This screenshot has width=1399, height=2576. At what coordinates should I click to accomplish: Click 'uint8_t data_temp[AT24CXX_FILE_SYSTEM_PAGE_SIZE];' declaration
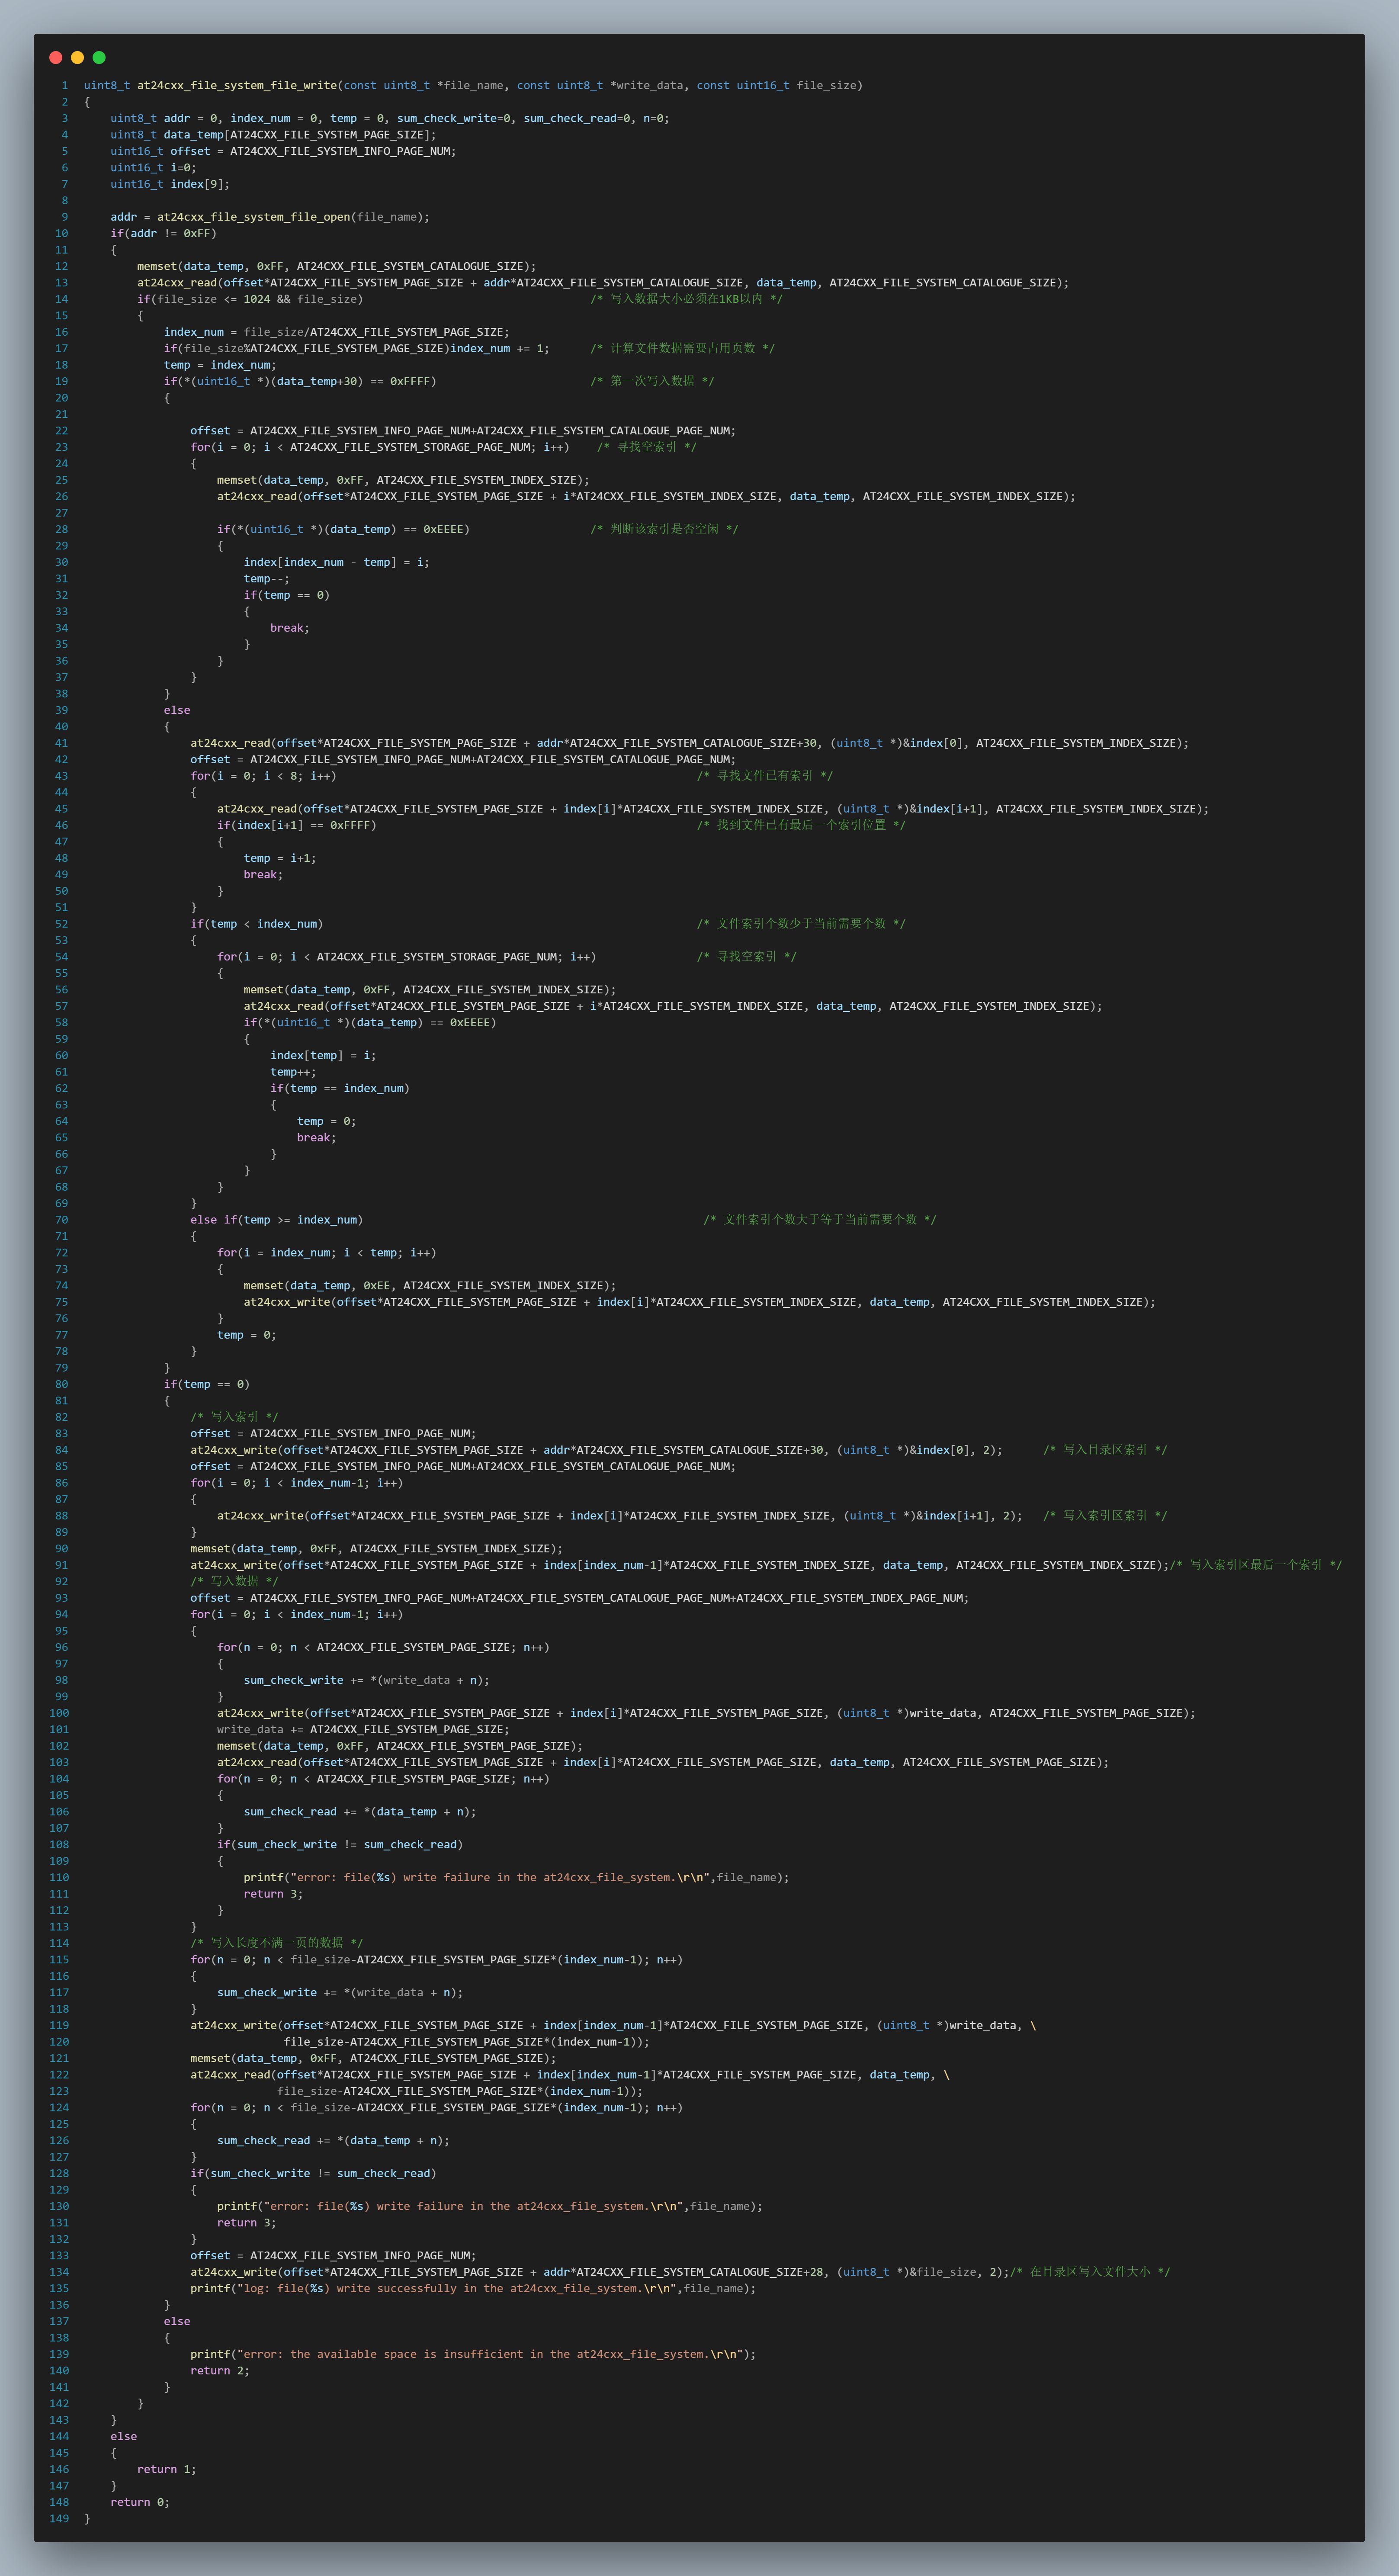point(273,135)
